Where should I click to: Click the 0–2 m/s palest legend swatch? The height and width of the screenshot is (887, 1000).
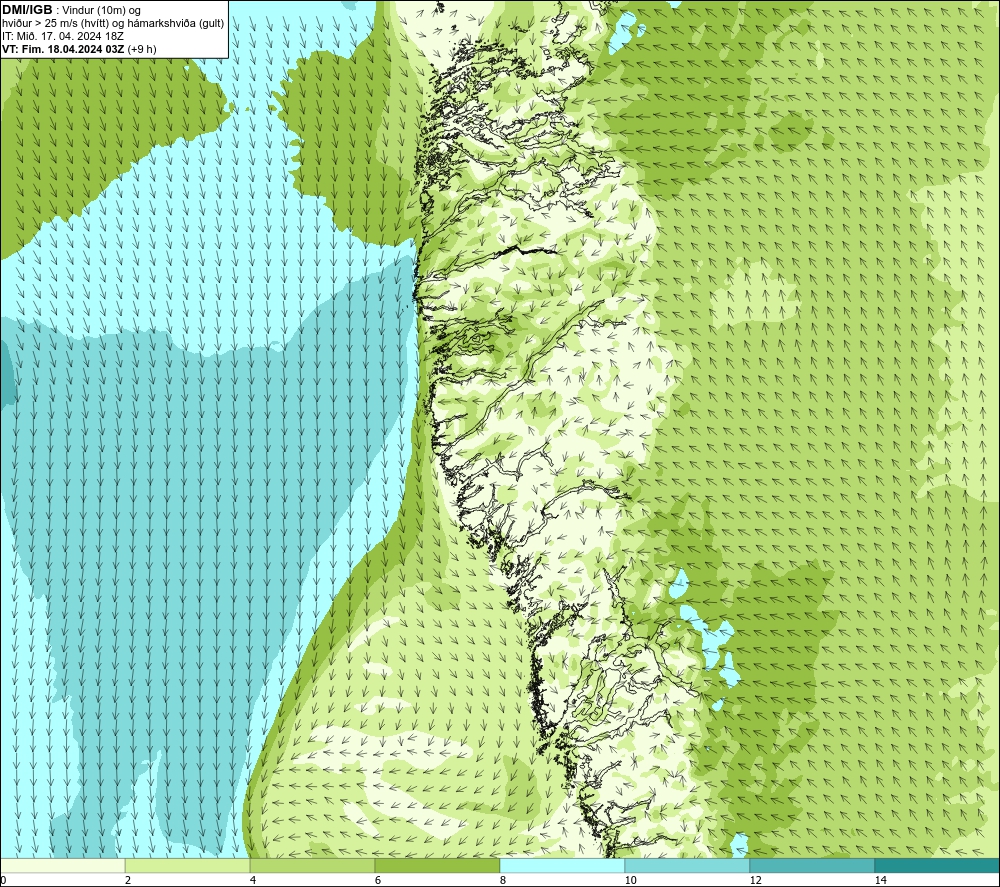click(x=62, y=866)
